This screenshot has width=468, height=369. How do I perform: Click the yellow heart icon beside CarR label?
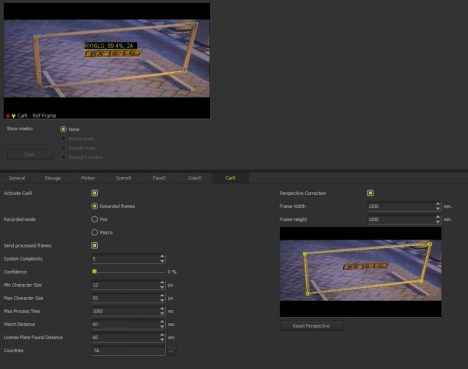[13, 116]
